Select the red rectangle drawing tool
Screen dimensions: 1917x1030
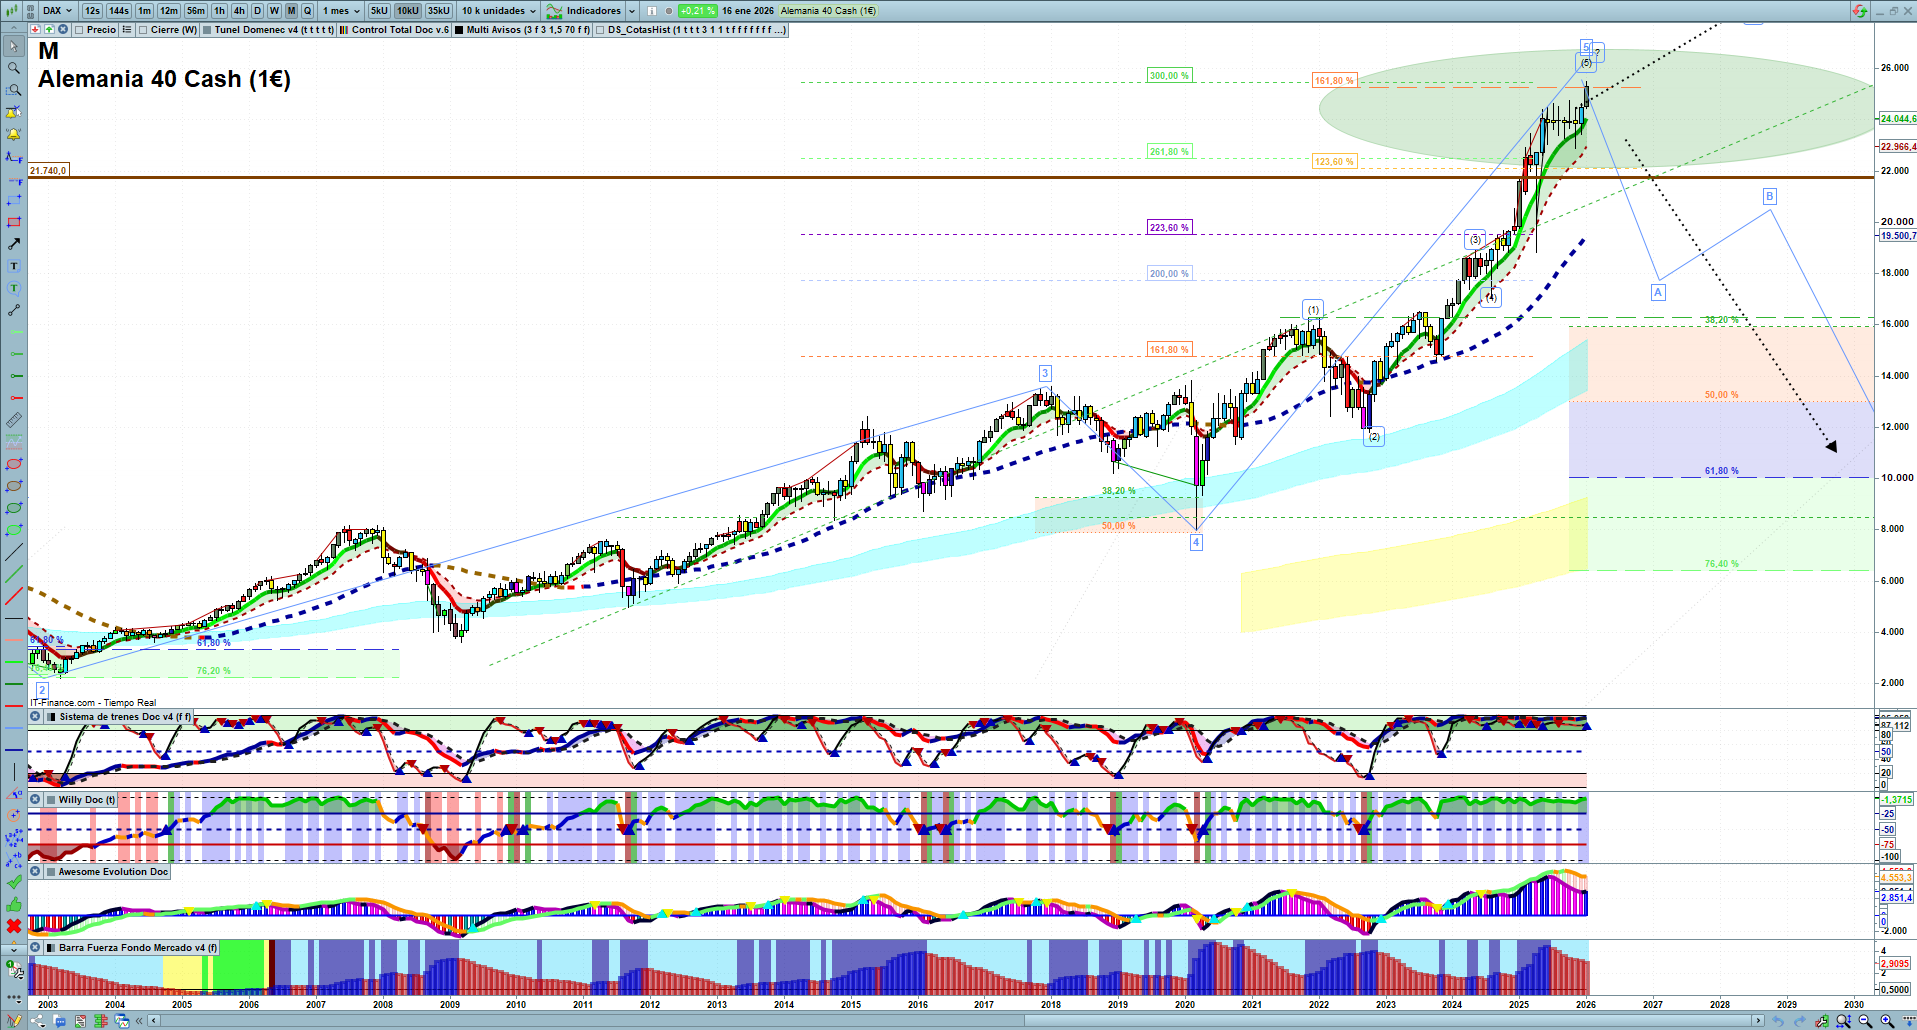coord(14,222)
